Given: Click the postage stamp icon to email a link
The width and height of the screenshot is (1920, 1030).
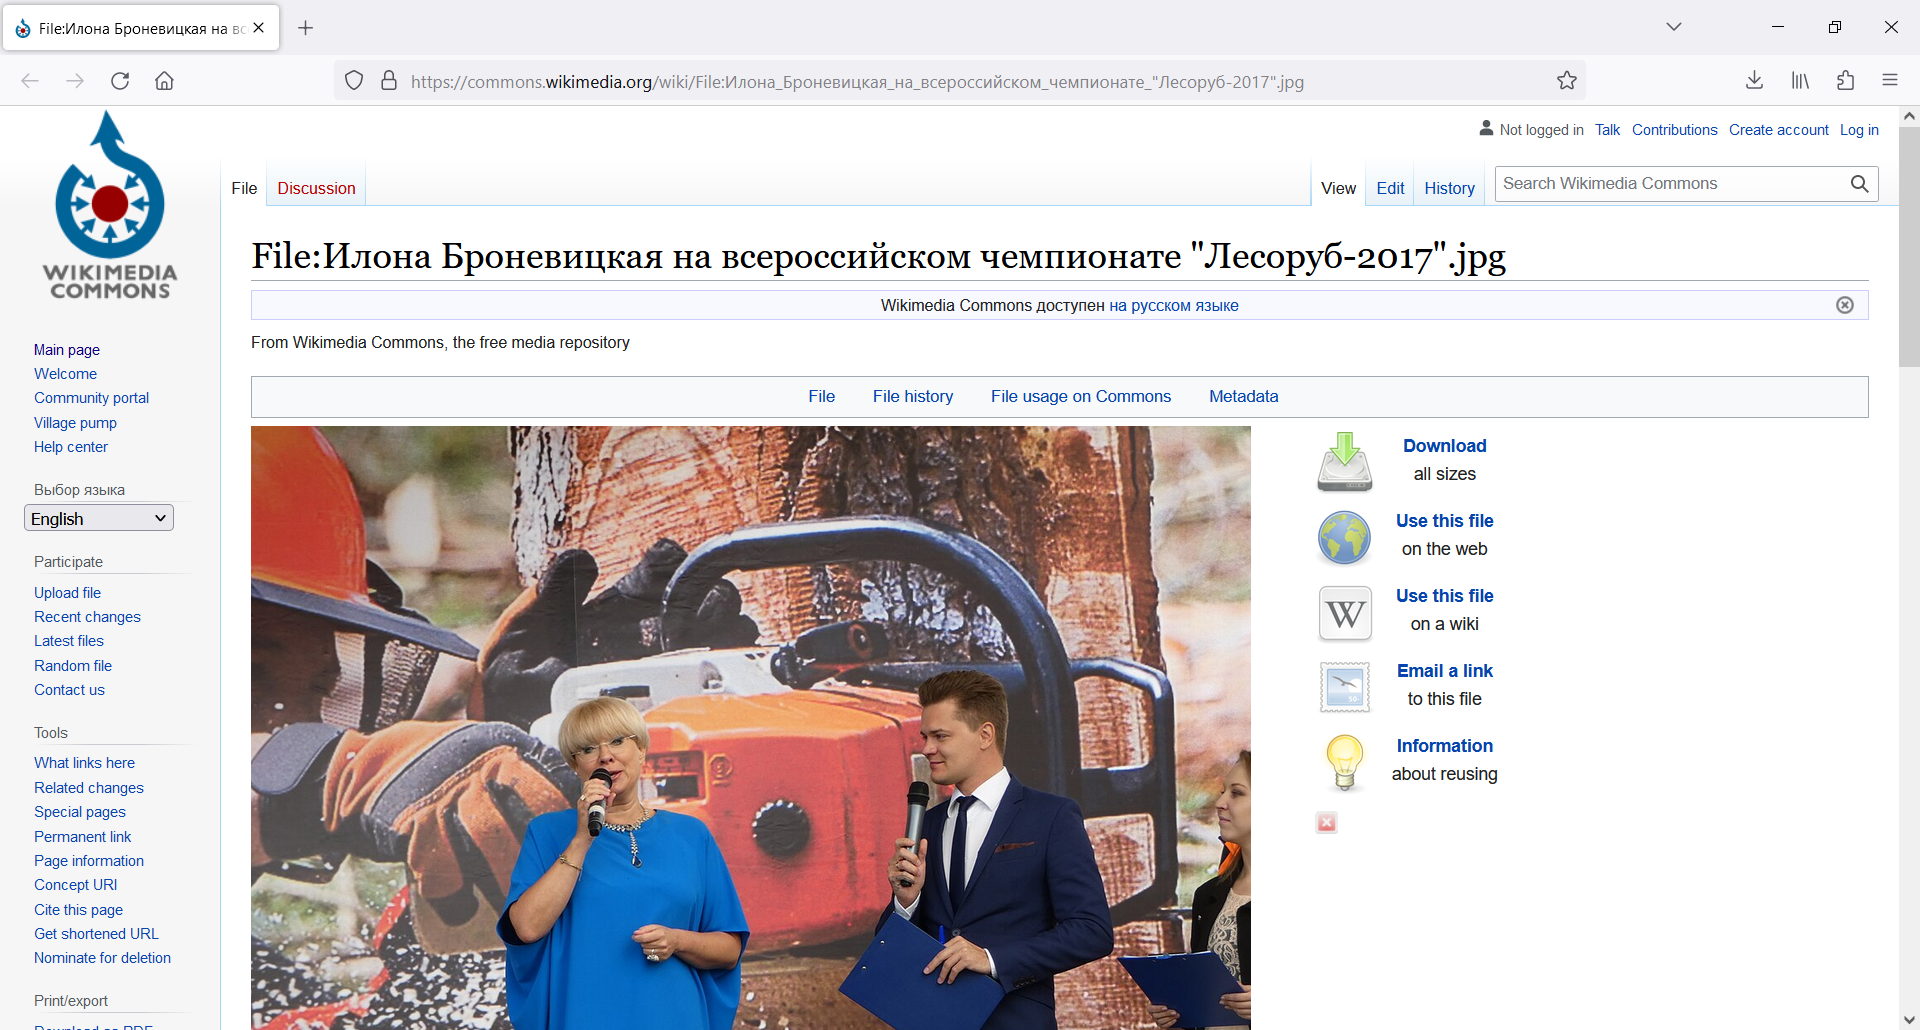Looking at the screenshot, I should coord(1344,687).
